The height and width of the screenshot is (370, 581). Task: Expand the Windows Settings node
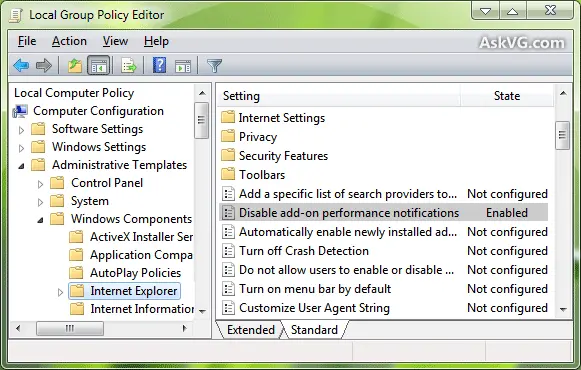[21, 148]
